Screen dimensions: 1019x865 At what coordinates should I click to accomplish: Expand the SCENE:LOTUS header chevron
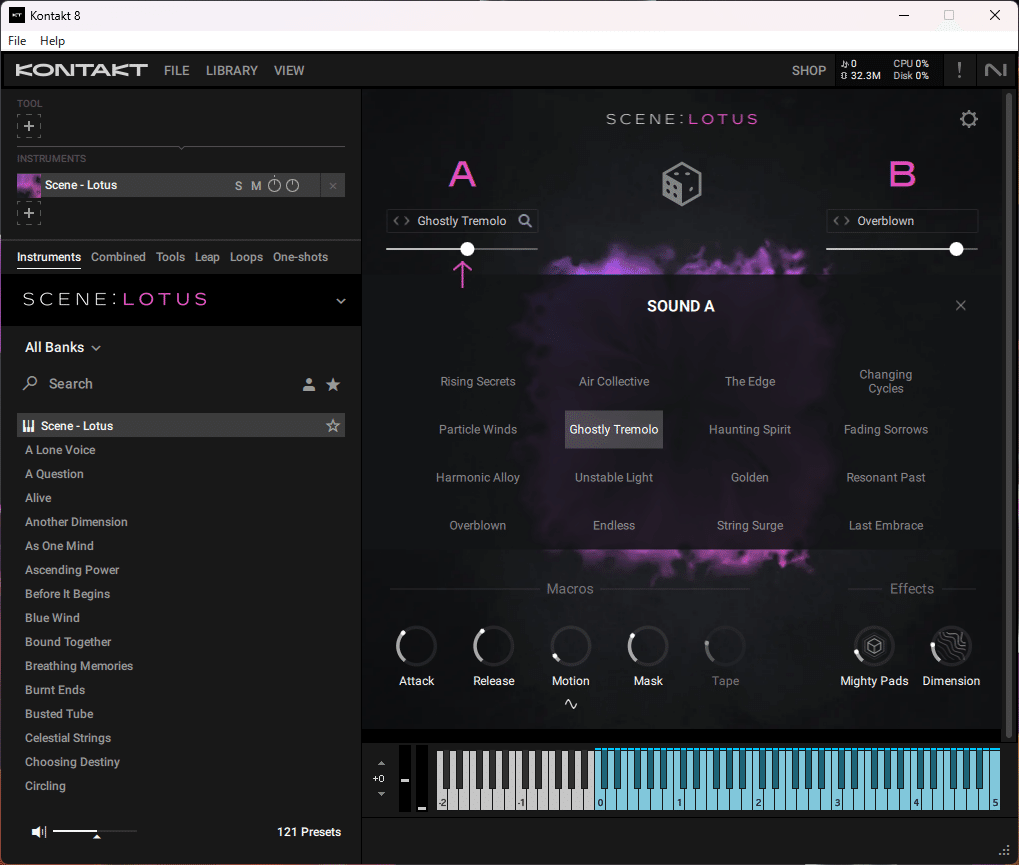tap(340, 299)
